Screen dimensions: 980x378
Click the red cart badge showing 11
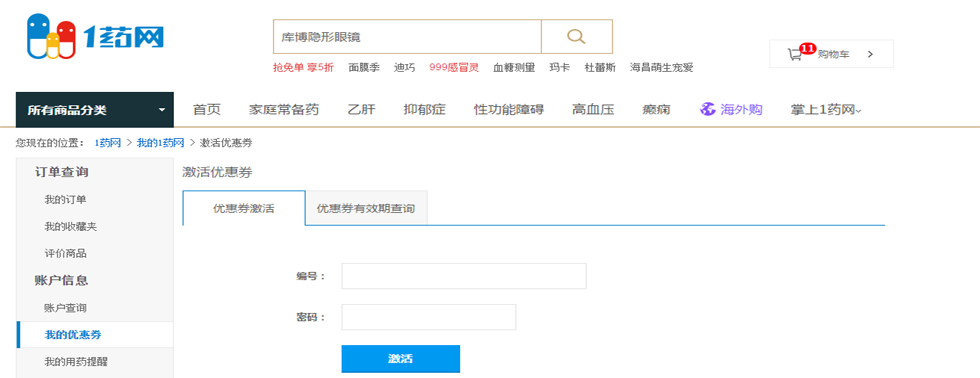[808, 48]
